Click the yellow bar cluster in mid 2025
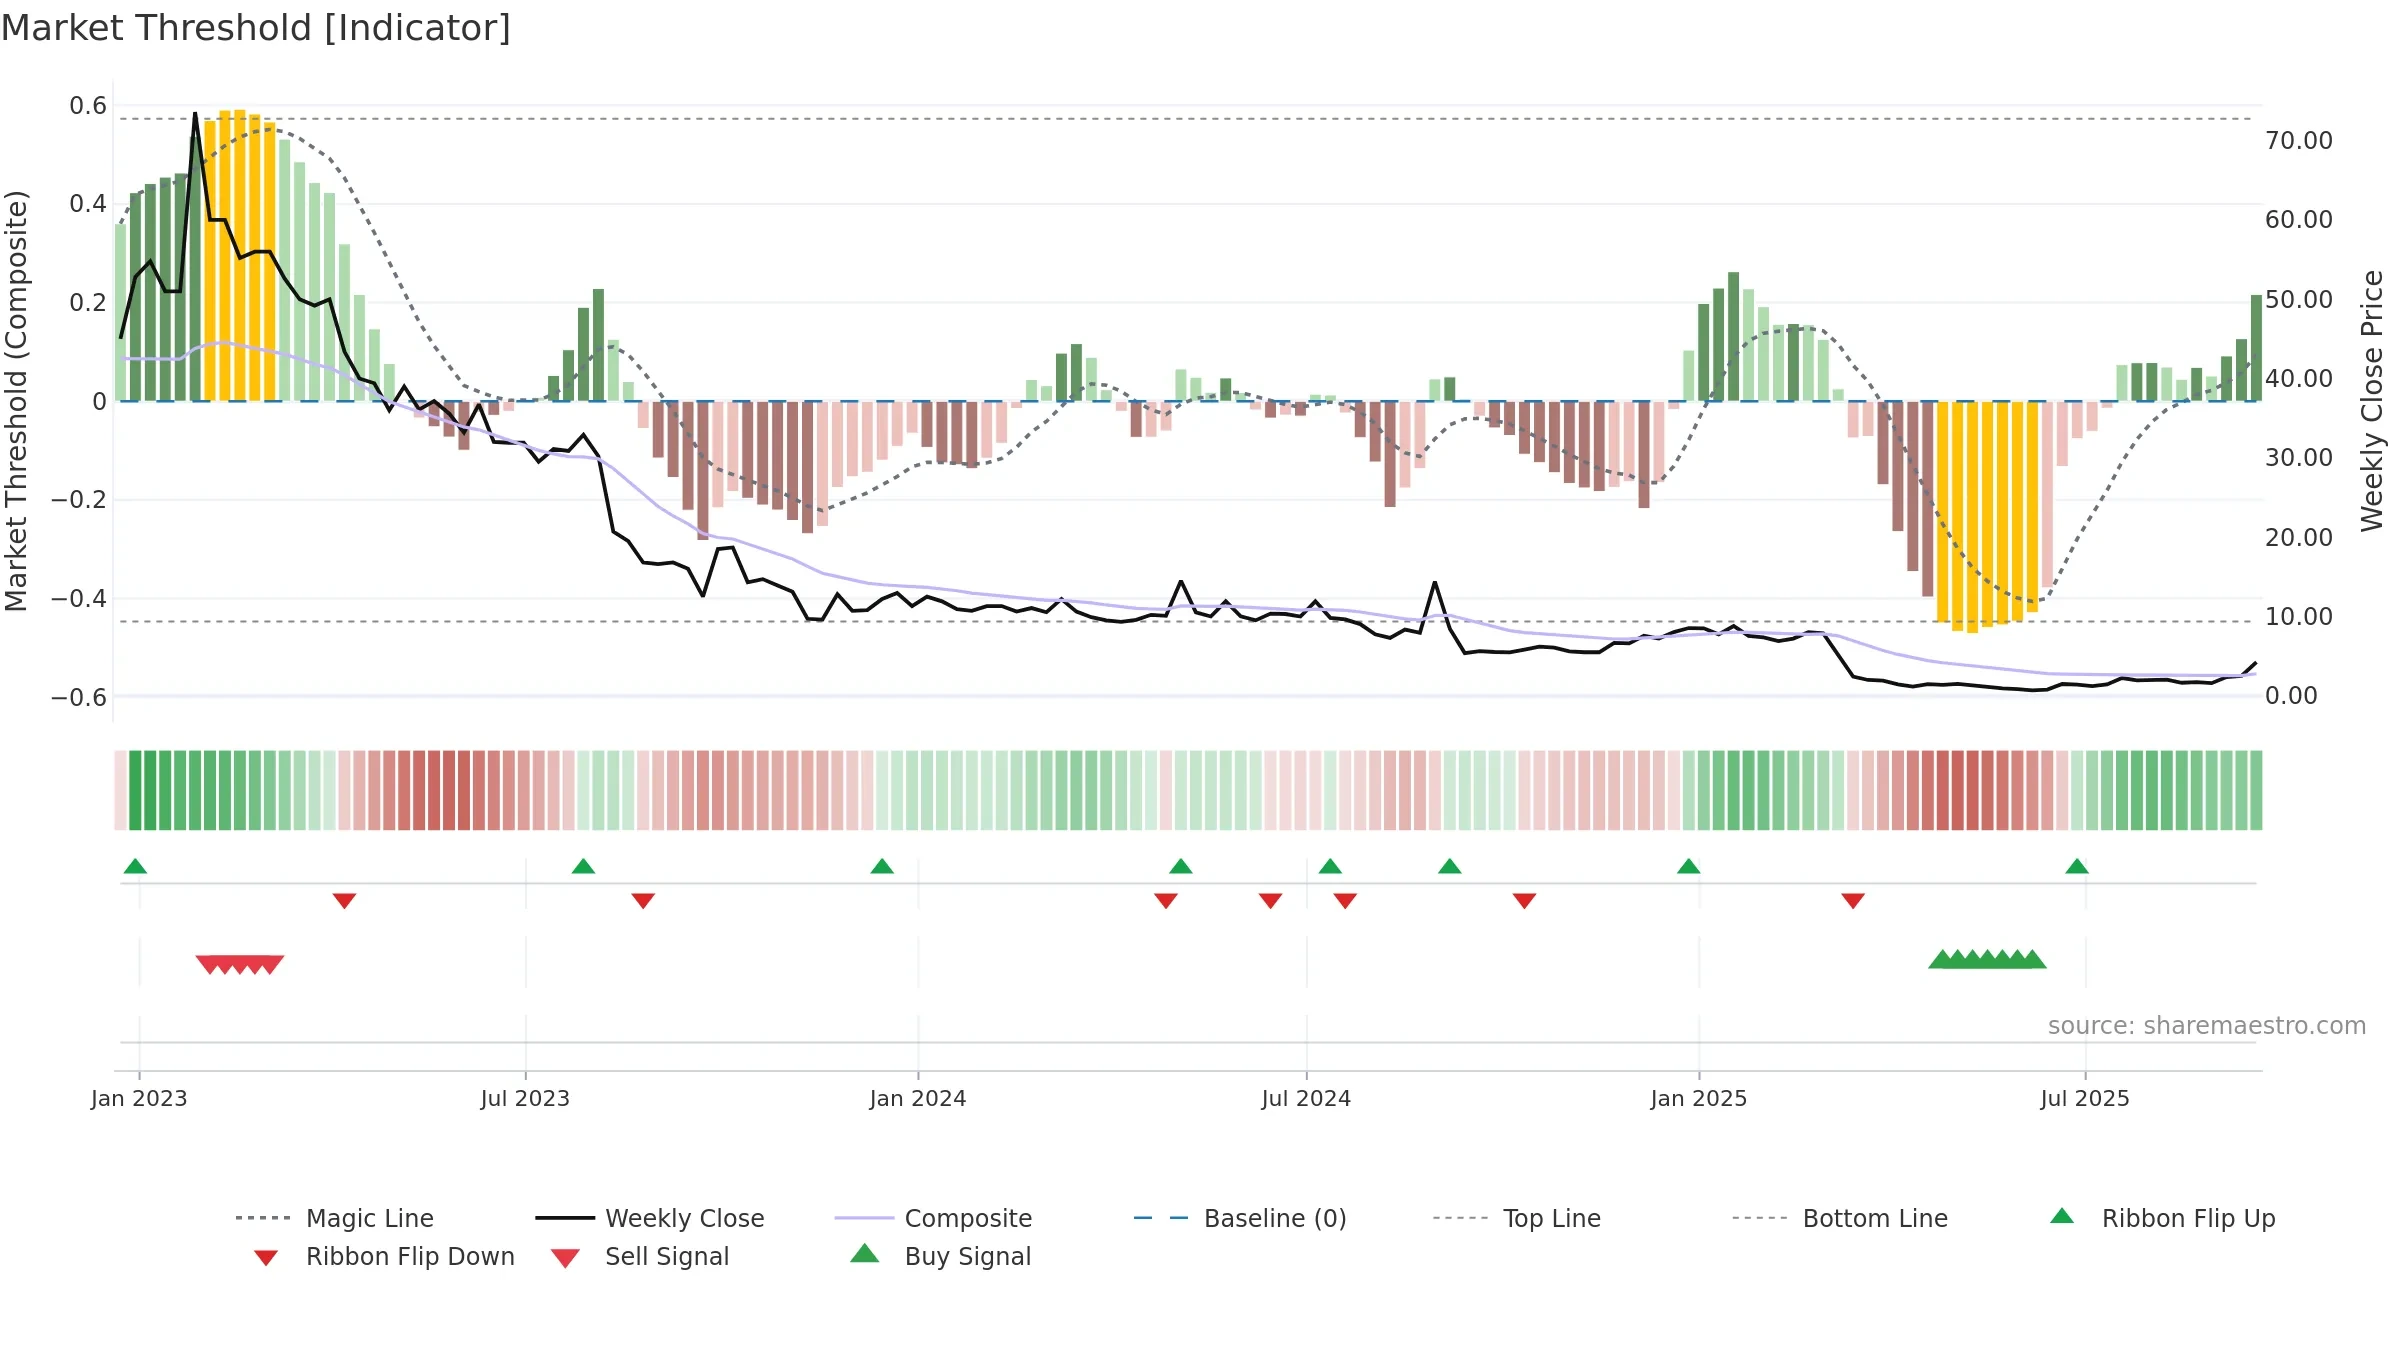The image size is (2400, 1350). coord(1987,516)
